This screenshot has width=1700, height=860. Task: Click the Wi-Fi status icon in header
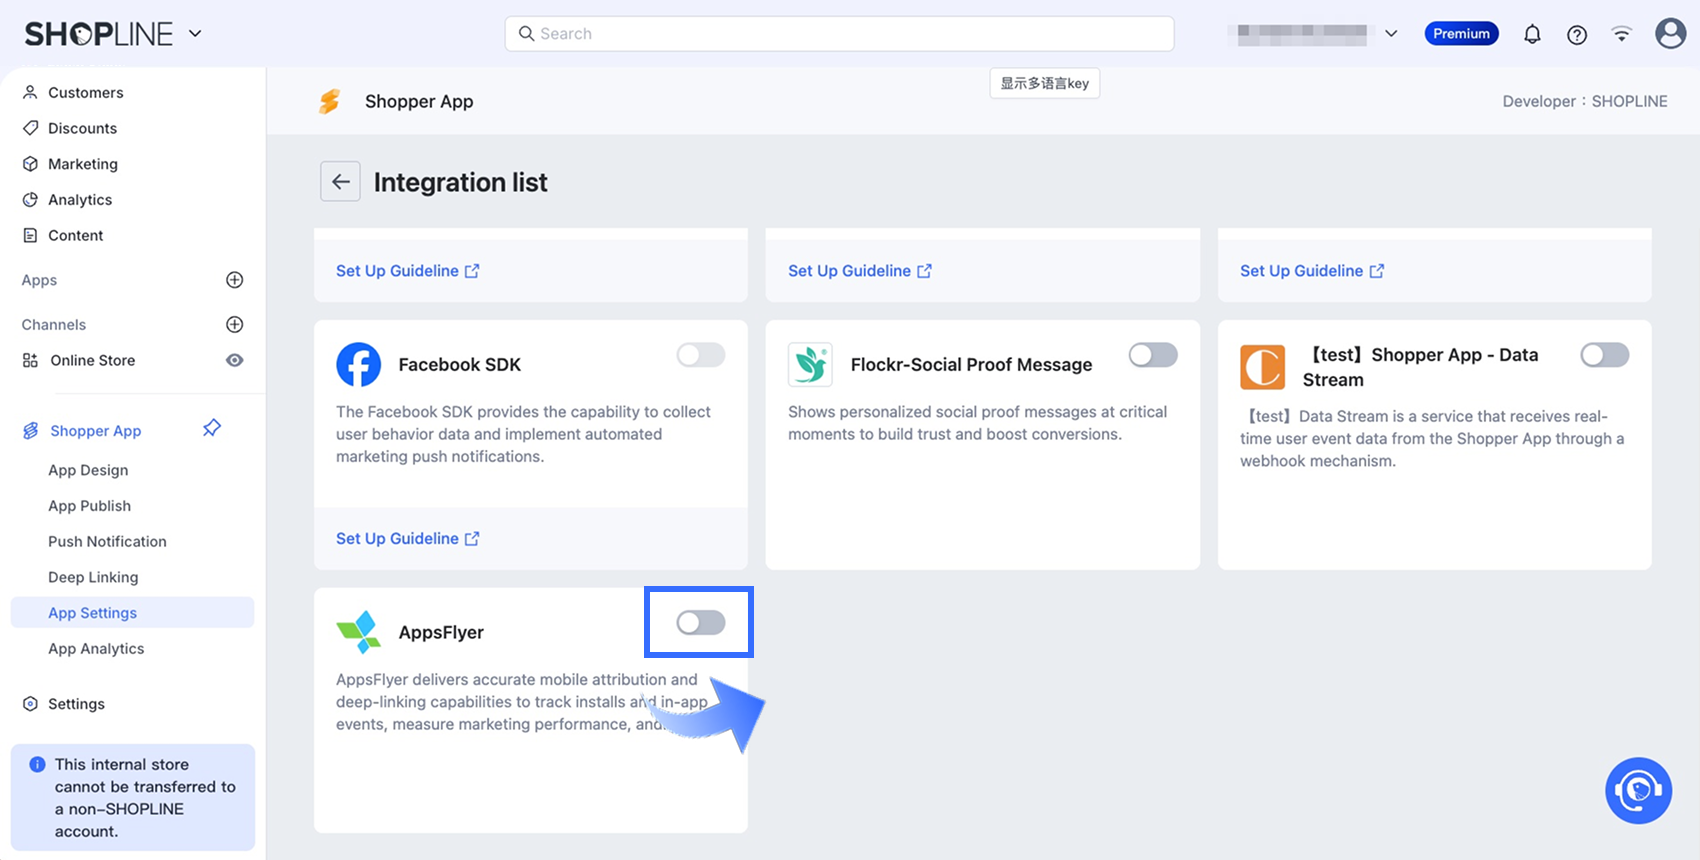[x=1622, y=35]
